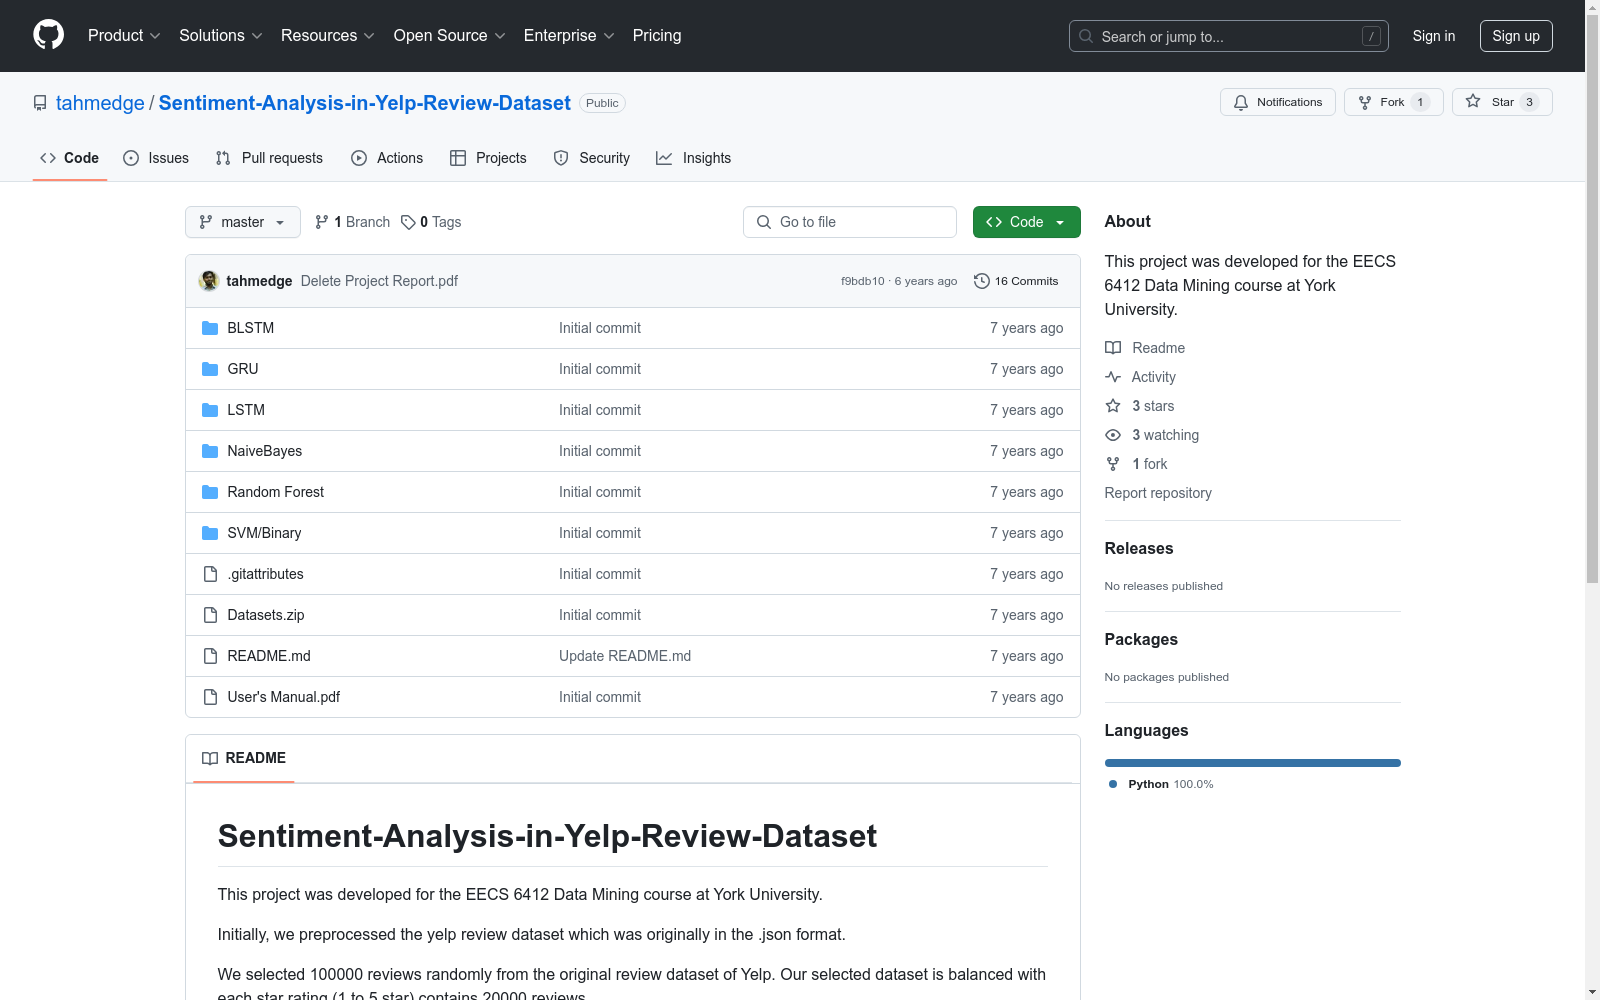Open the tahmedge owner profile link
Screen dimensions: 1600x1000
pyautogui.click(x=100, y=103)
